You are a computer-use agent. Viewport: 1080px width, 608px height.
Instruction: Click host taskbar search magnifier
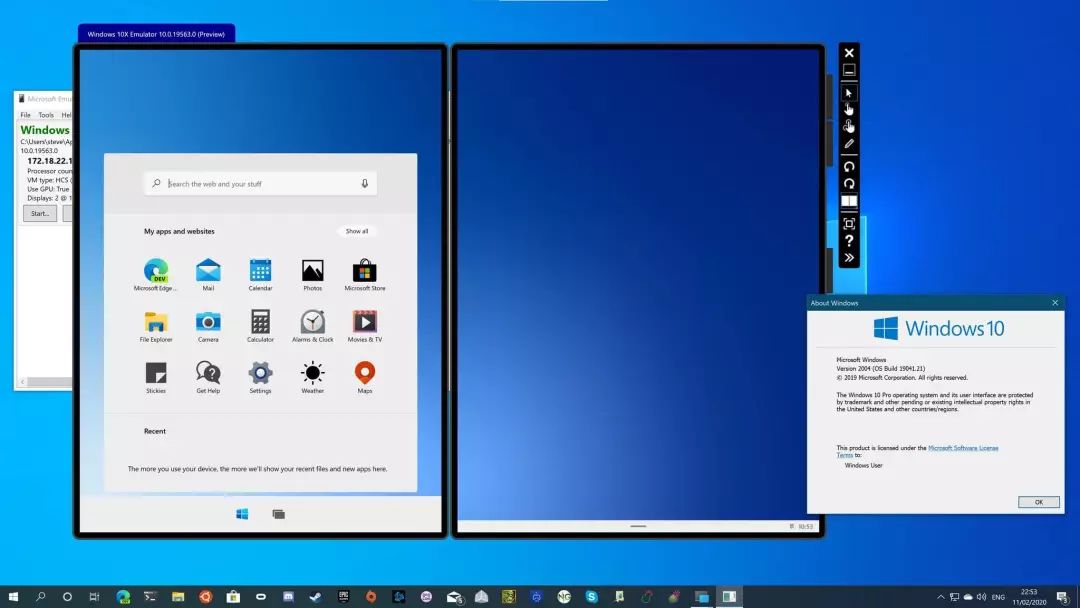40,596
